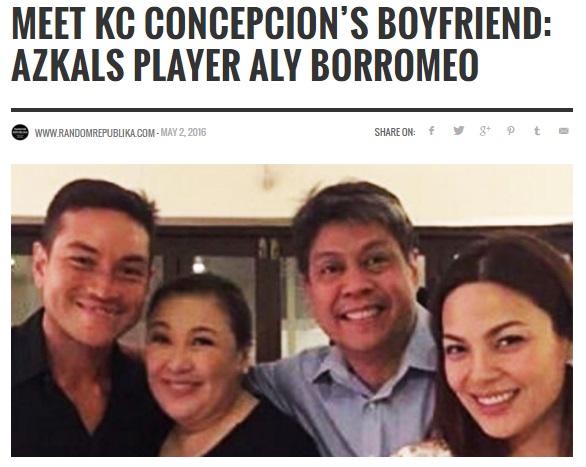
Task: Open the Meet KC Concepcion's Boyfriend headline
Action: (281, 23)
